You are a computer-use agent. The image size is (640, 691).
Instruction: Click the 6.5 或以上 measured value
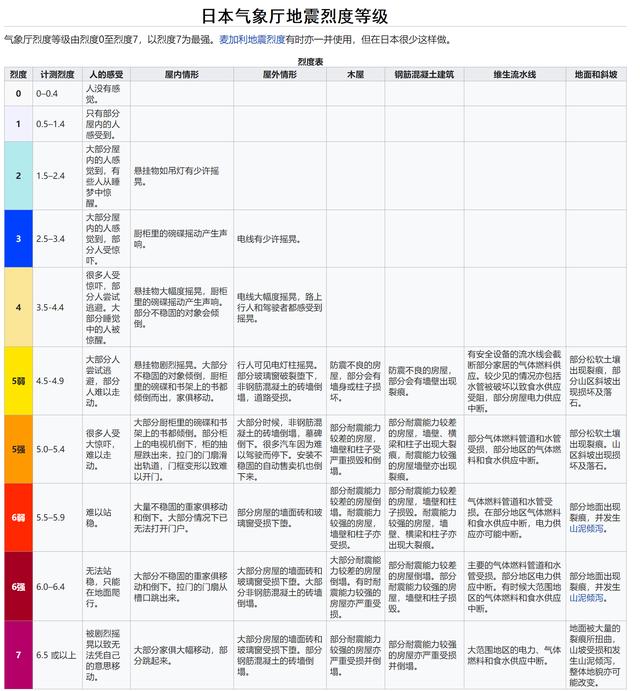point(57,655)
